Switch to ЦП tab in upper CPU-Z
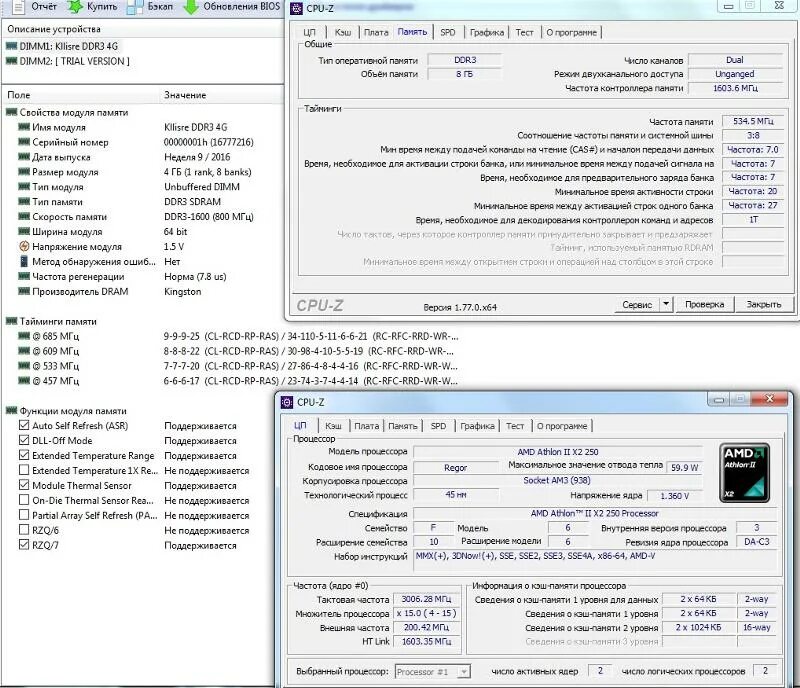Viewport: 800px width, 688px height. point(310,32)
